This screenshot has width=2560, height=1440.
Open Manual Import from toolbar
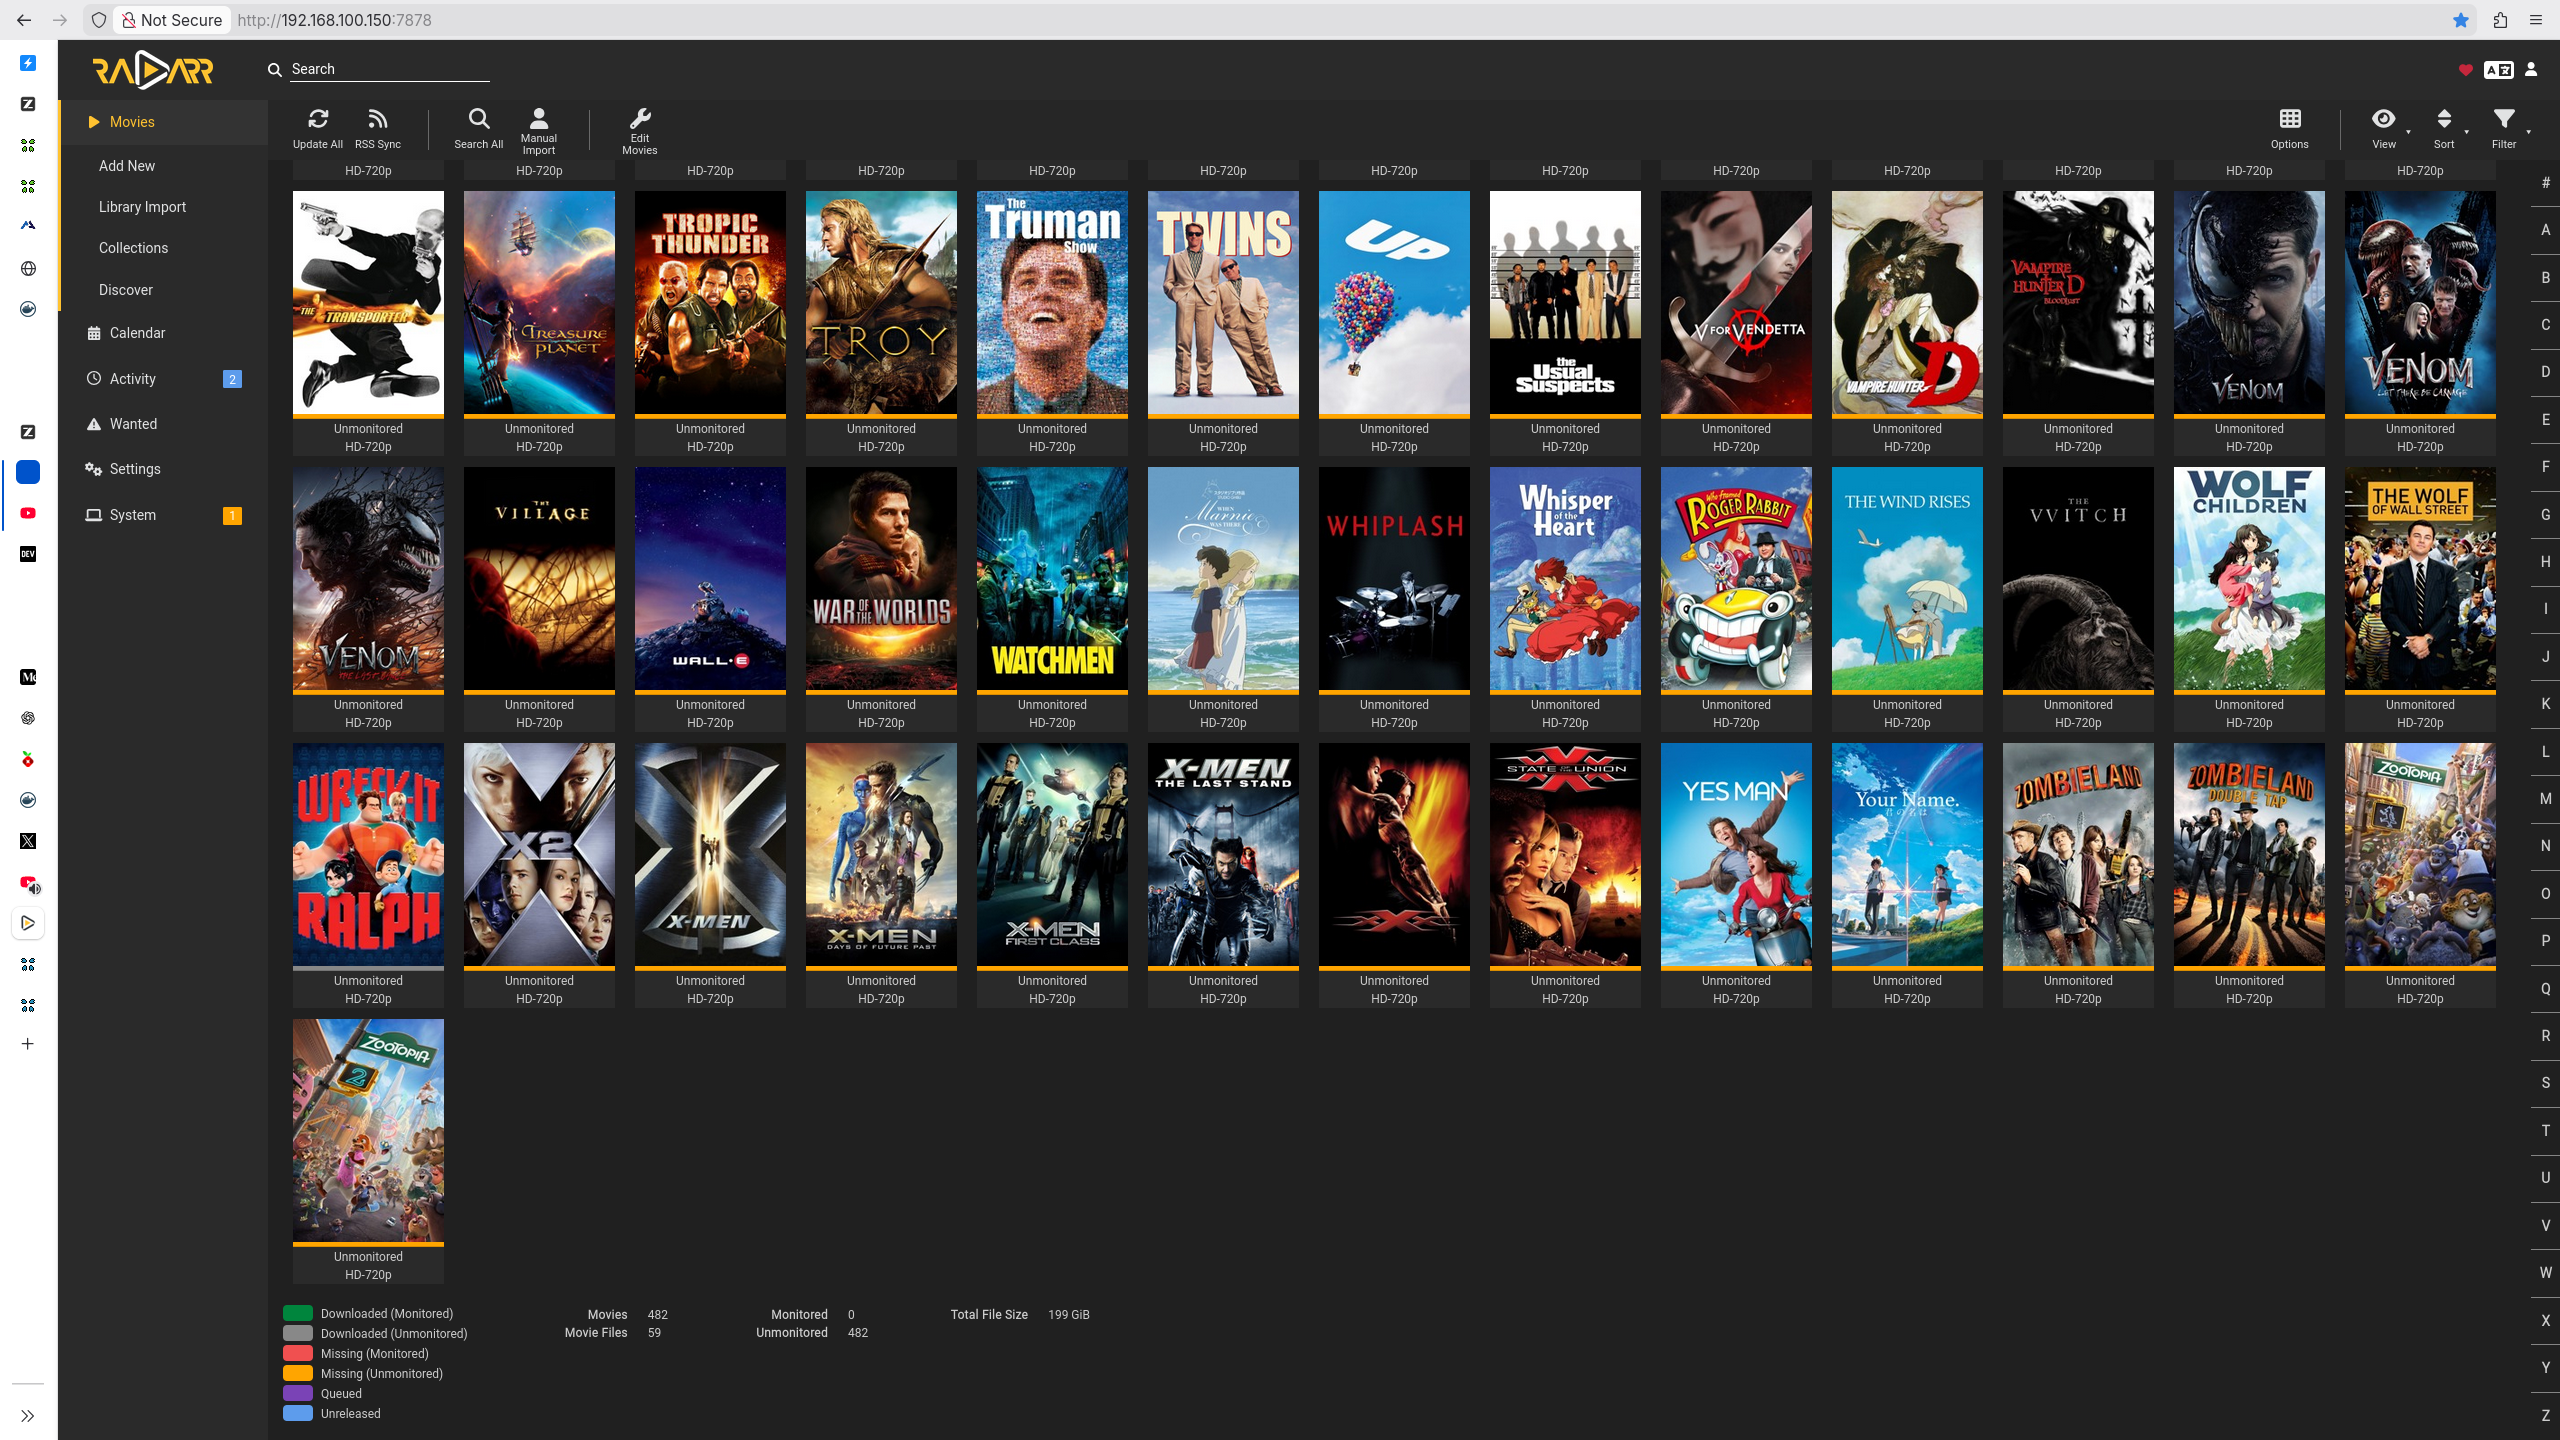click(x=538, y=119)
